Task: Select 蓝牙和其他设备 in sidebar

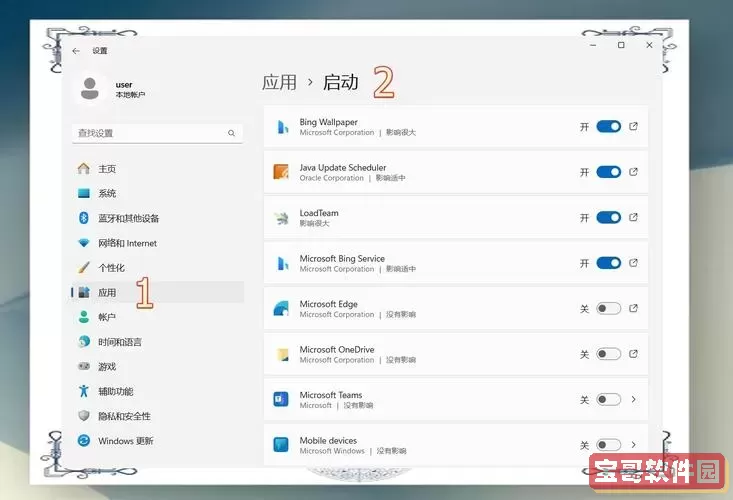Action: 158,218
